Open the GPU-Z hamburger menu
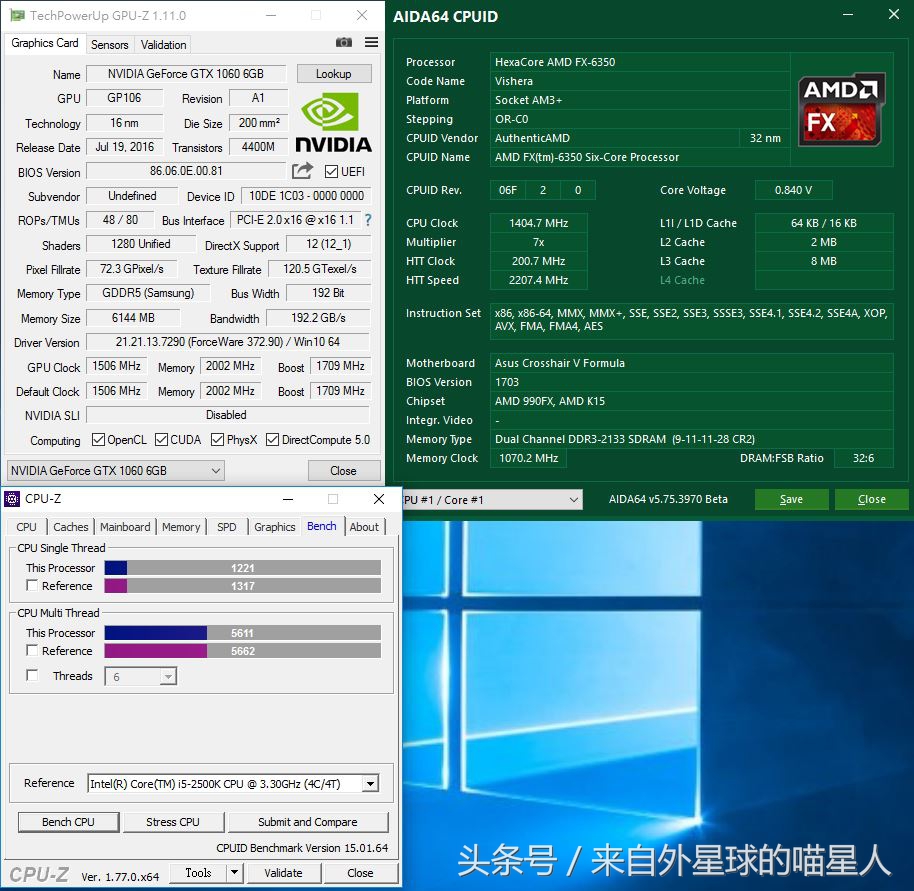Image resolution: width=914 pixels, height=891 pixels. 369,42
